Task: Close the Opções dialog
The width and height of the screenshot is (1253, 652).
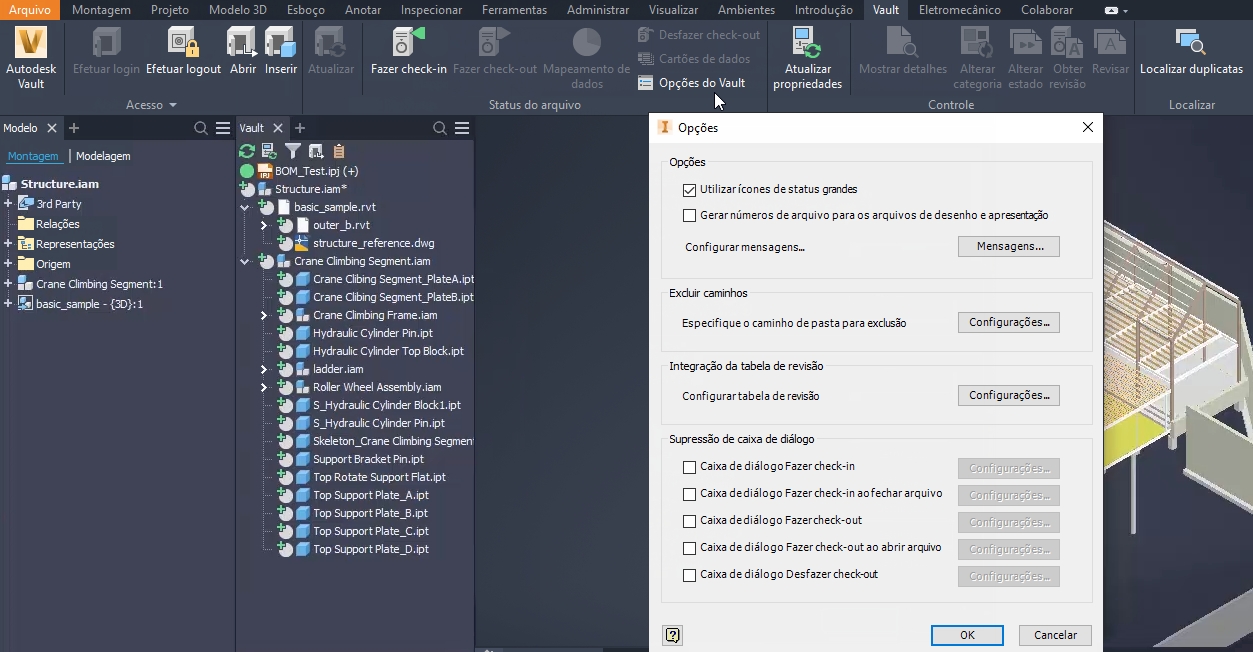Action: tap(1088, 127)
